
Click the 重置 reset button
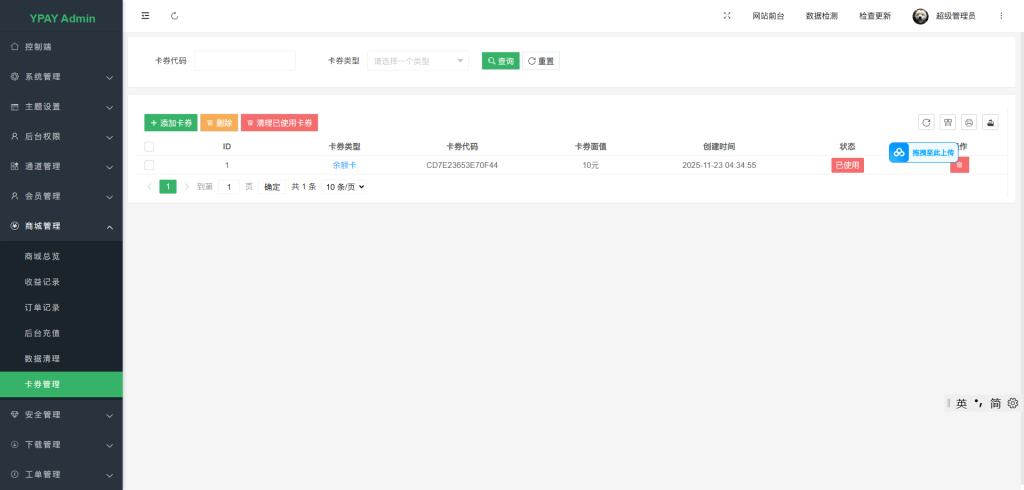pyautogui.click(x=541, y=61)
